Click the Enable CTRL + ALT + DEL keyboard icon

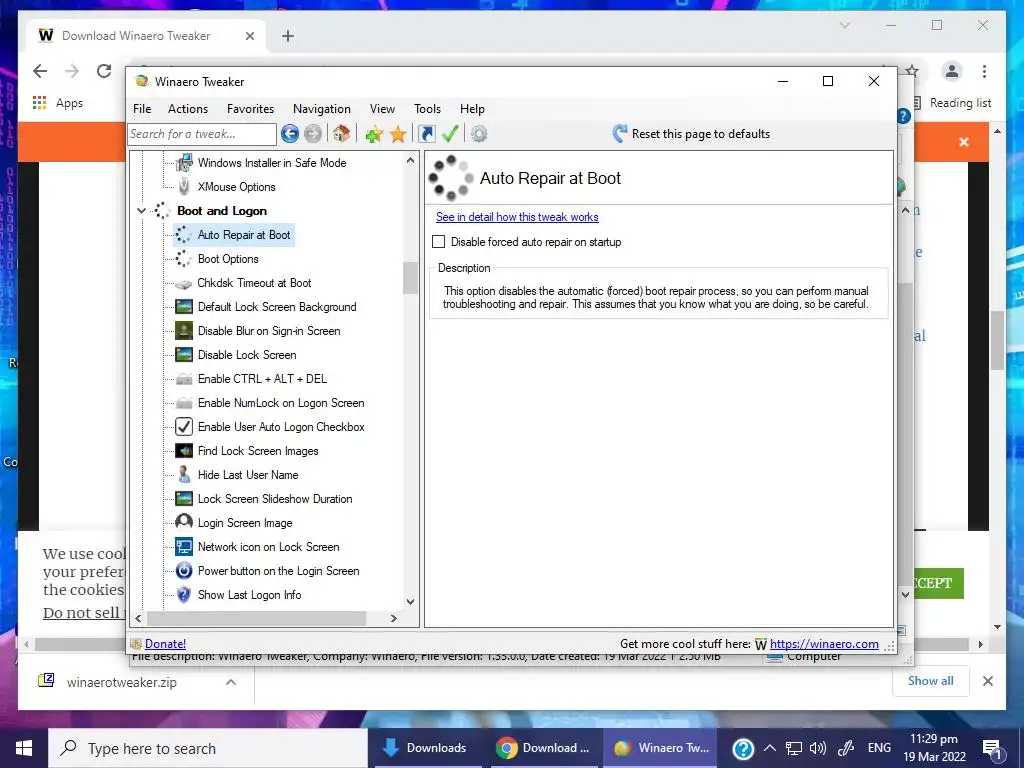[184, 379]
